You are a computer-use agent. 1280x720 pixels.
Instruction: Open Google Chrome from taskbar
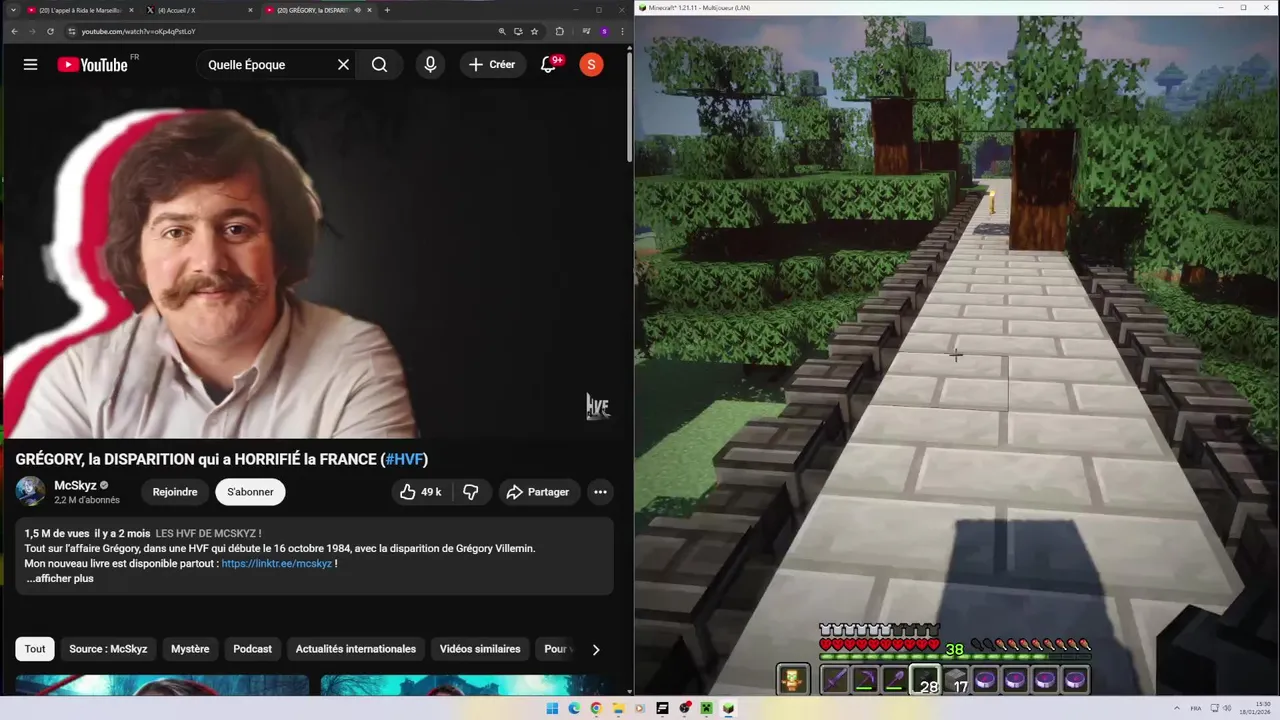(596, 709)
